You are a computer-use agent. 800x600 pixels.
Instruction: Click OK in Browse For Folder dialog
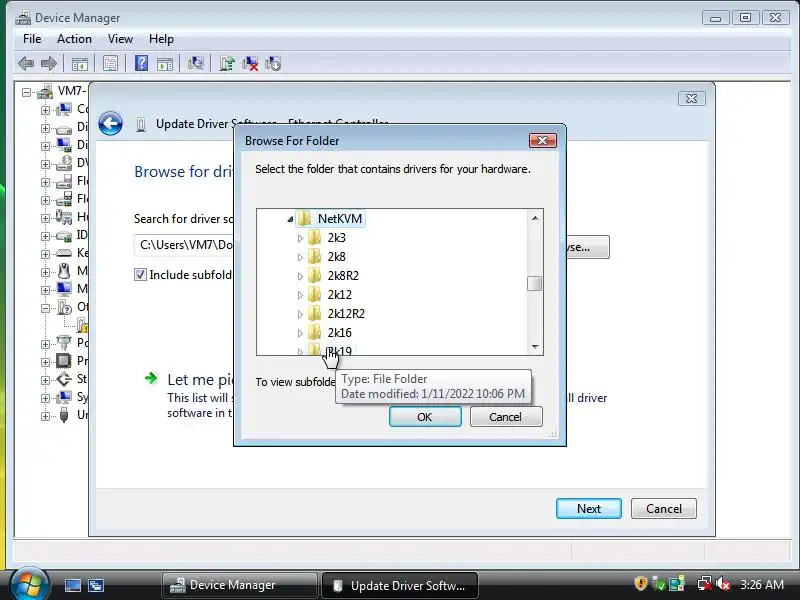(425, 417)
